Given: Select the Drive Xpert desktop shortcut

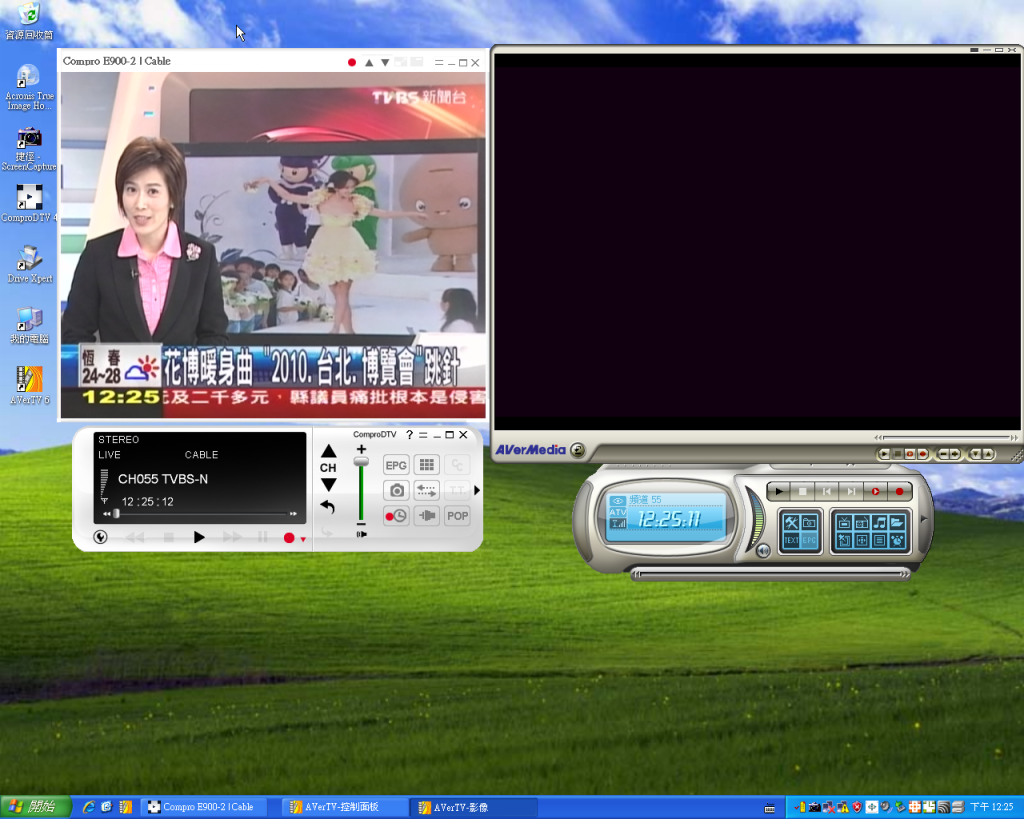Looking at the screenshot, I should point(29,265).
